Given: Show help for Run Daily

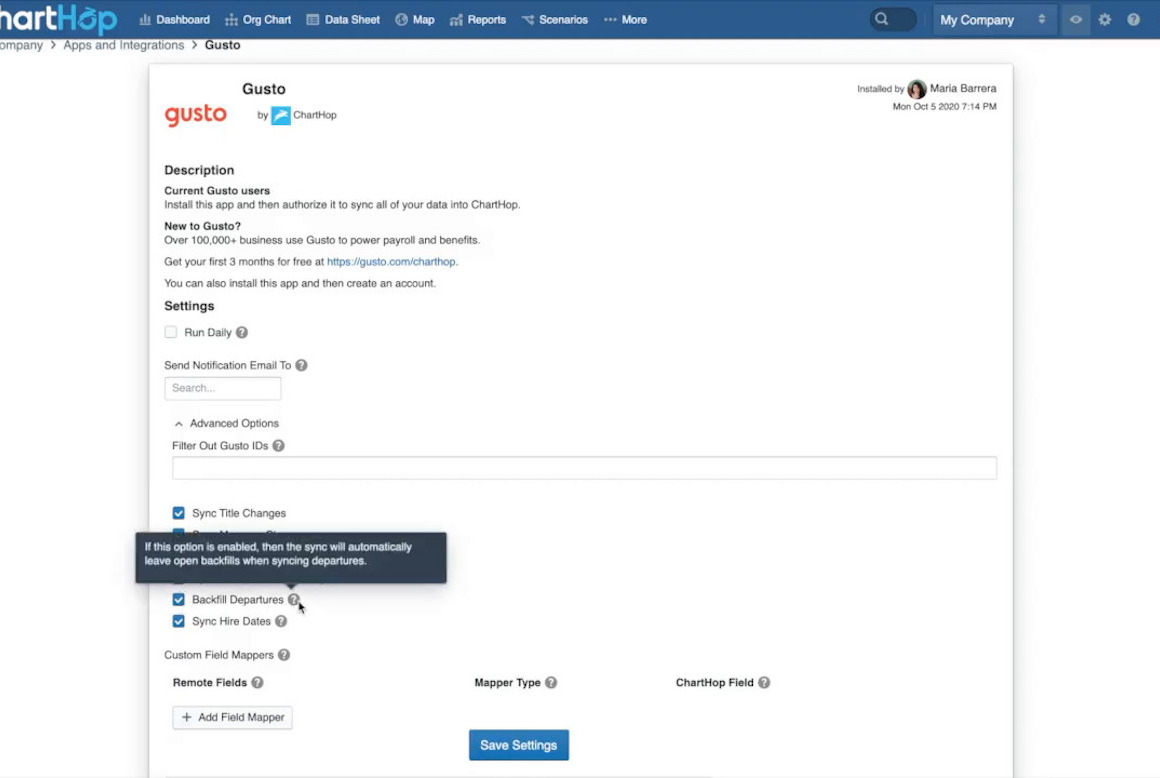Looking at the screenshot, I should point(241,333).
